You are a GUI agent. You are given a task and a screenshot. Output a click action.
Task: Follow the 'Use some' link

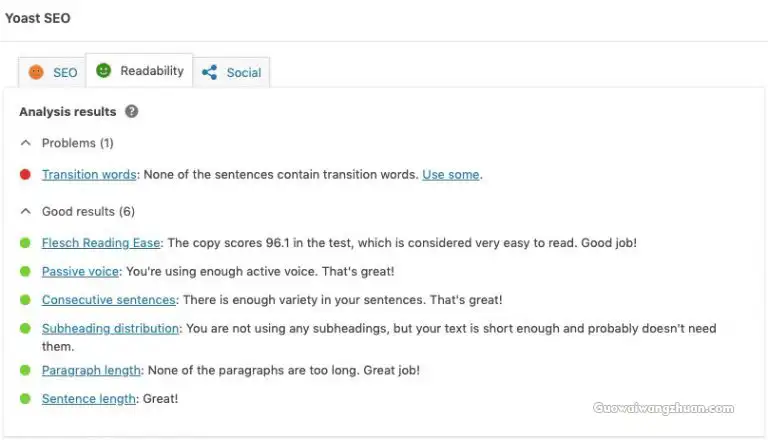451,174
